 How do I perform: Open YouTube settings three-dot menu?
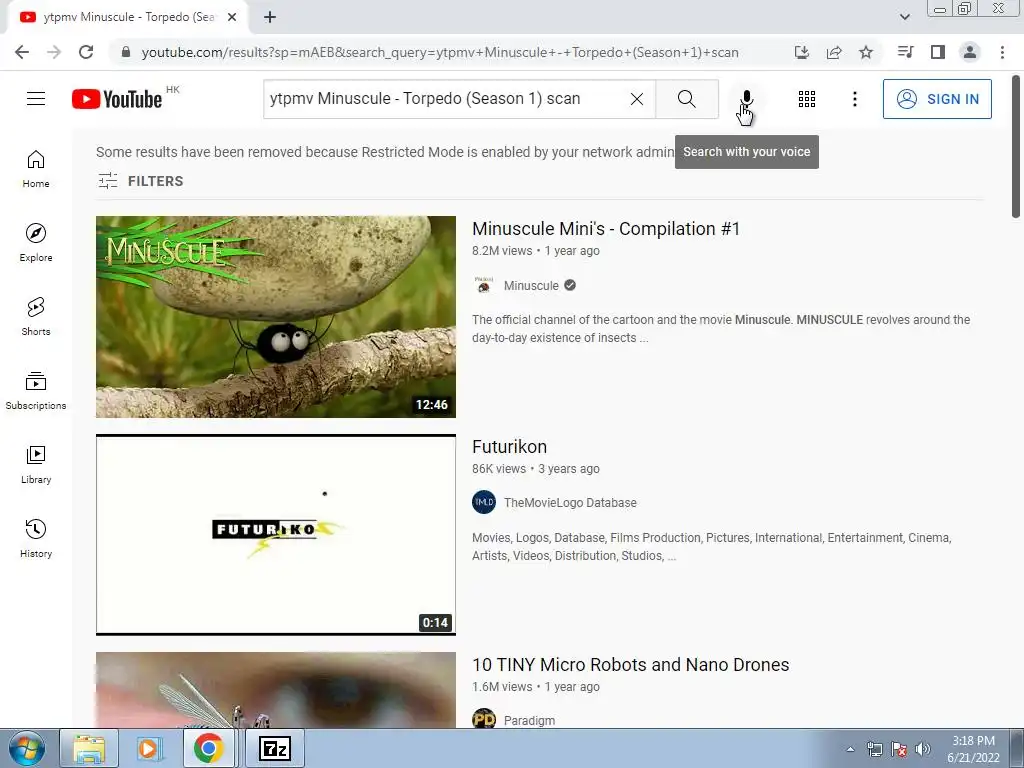[x=854, y=99]
